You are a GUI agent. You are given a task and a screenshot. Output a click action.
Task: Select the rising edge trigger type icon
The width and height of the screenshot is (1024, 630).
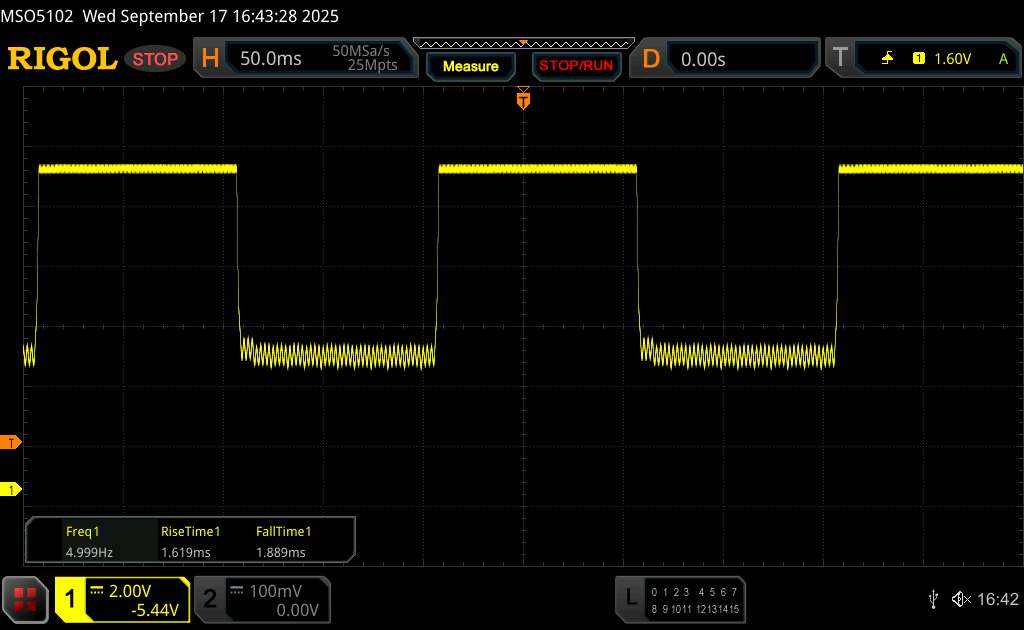click(886, 59)
